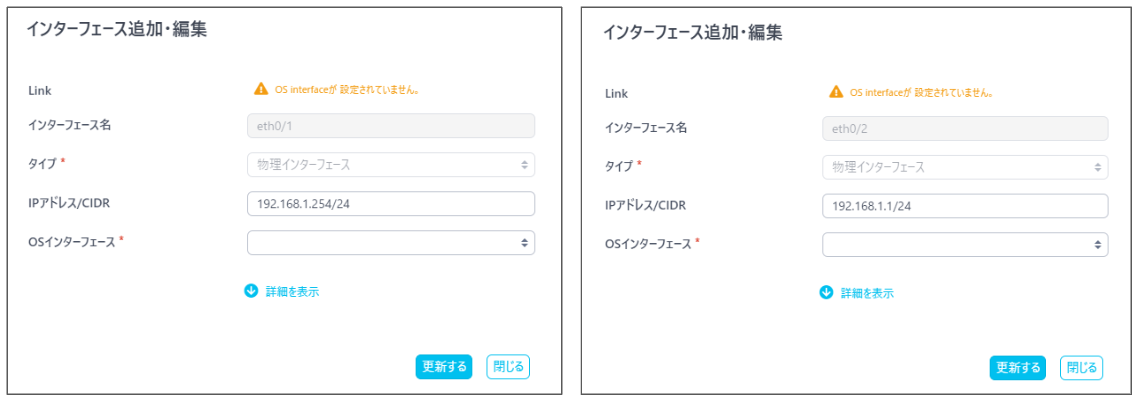
Task: Click the down-arrow details icon in eth0/1 dialog
Action: point(251,291)
